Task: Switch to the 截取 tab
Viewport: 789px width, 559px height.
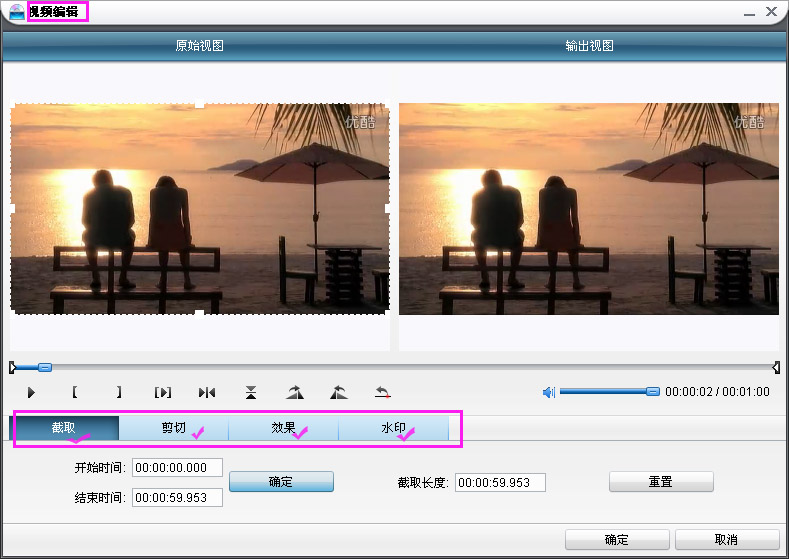Action: click(x=64, y=428)
